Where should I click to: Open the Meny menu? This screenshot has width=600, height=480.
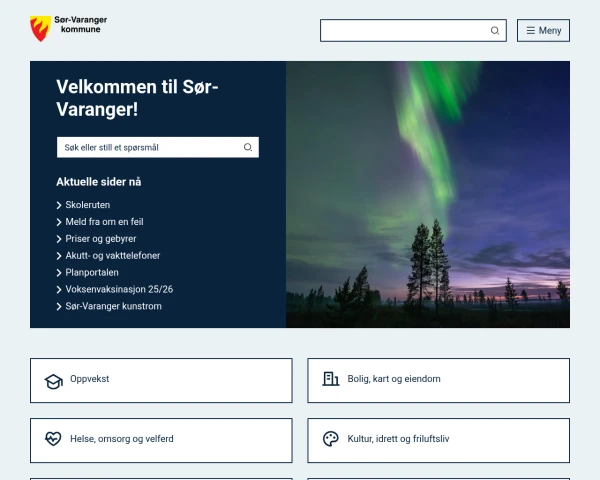coord(543,31)
